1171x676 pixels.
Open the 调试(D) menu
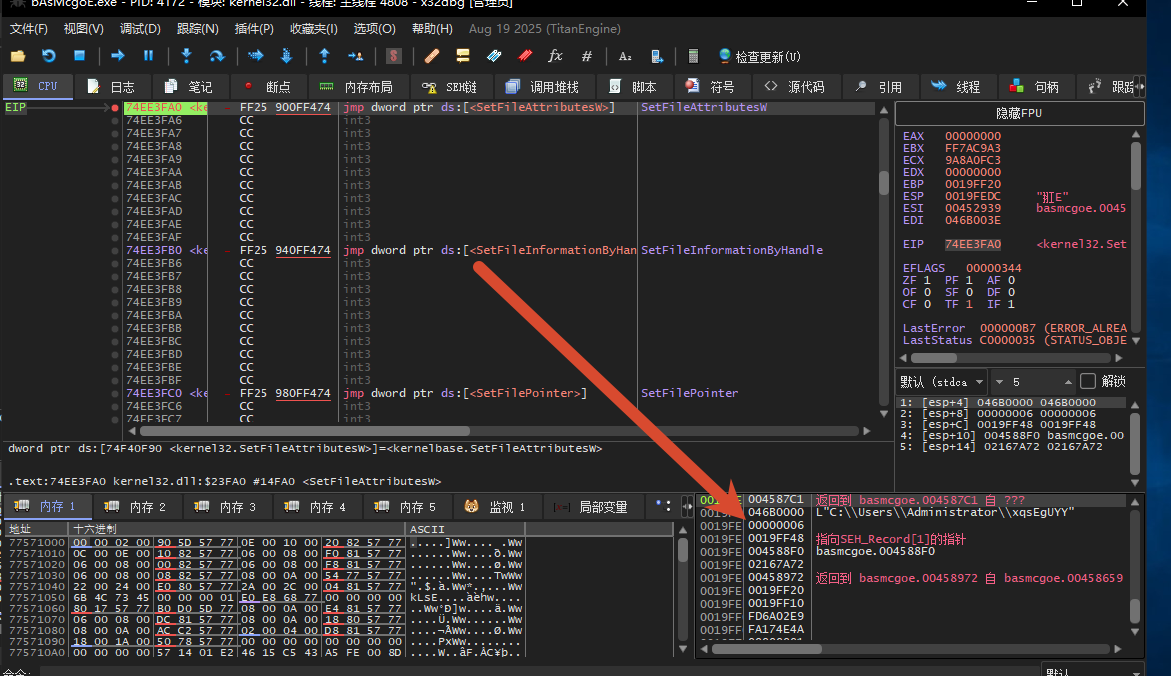tap(140, 28)
